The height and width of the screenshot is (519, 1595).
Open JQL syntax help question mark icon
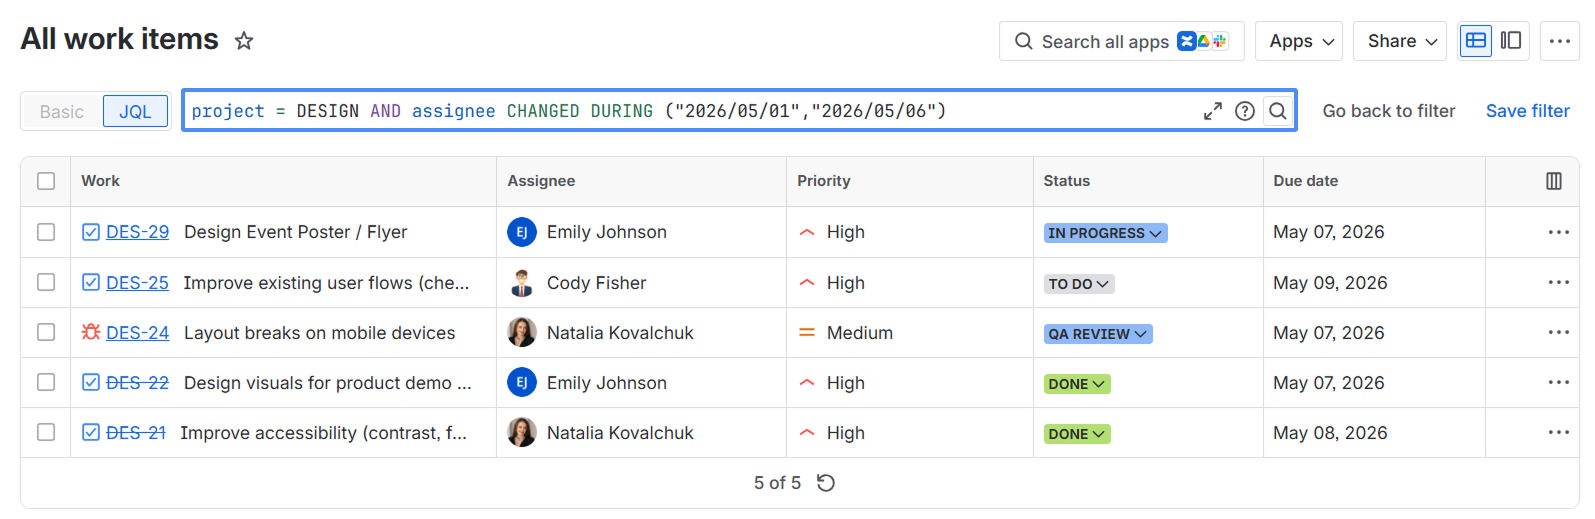1245,111
